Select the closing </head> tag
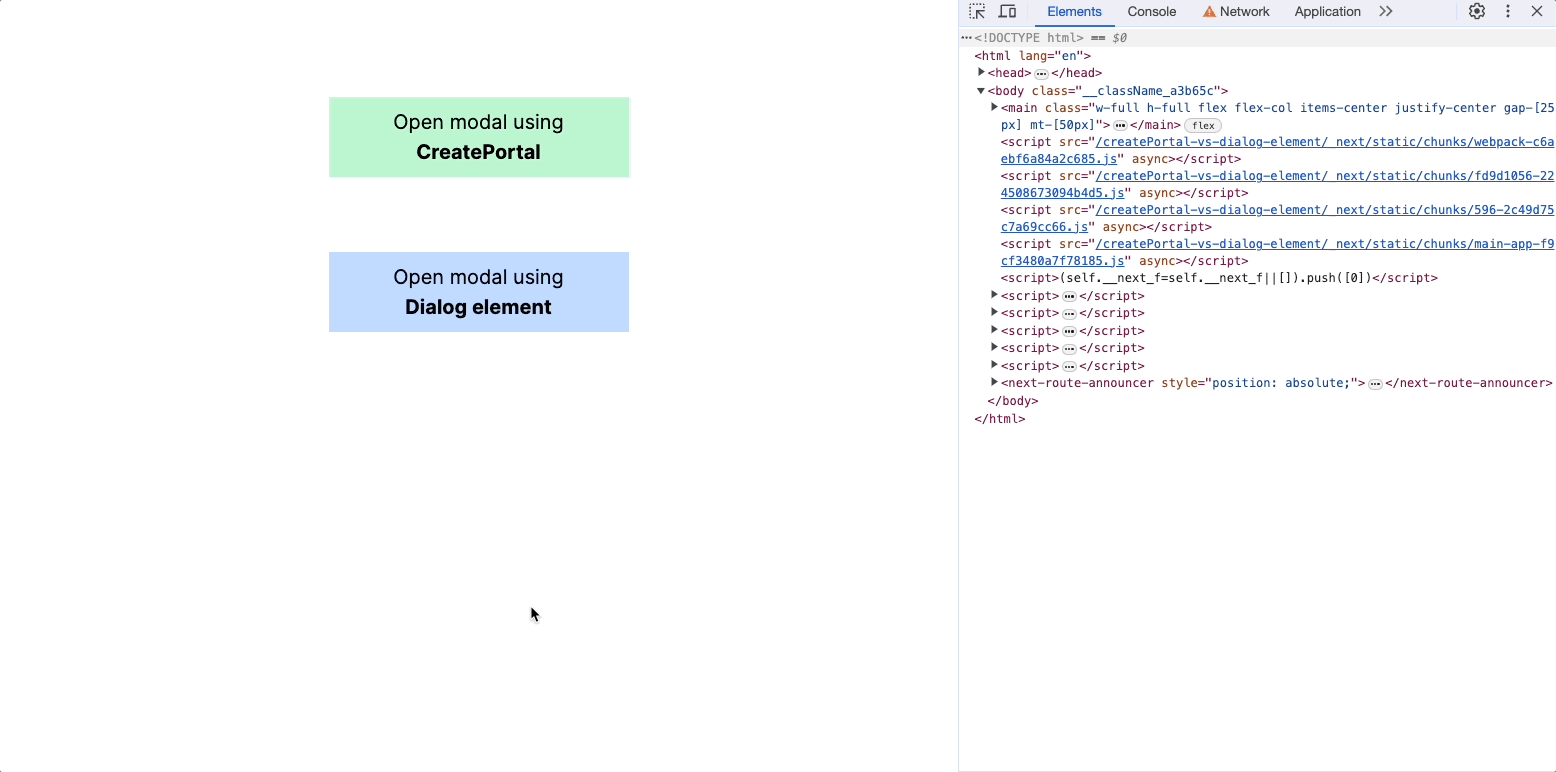 (x=1076, y=73)
